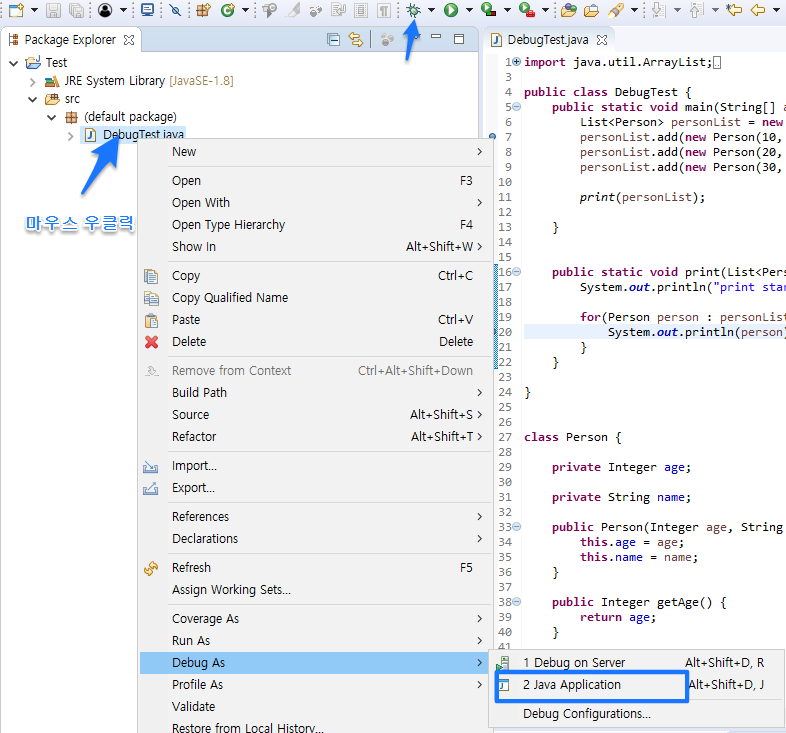Click the New wizard toolbar icon
Screen dimensions: 786x733
tap(16, 10)
